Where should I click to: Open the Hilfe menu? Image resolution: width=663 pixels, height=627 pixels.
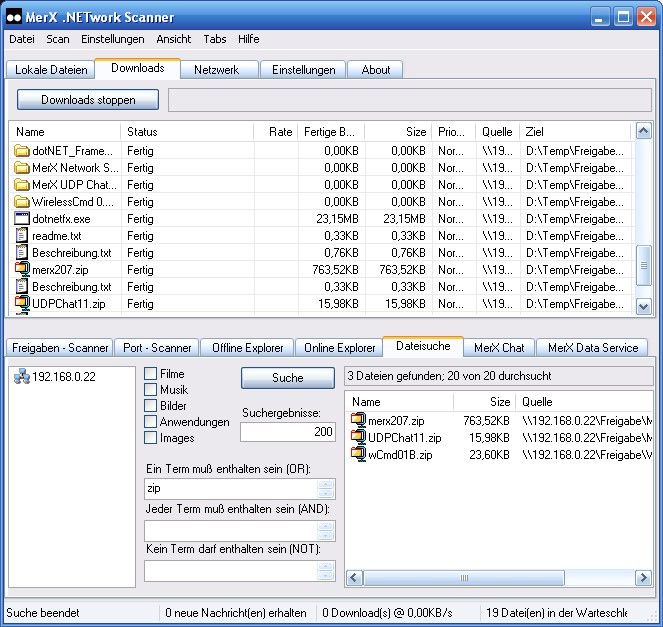(x=249, y=39)
